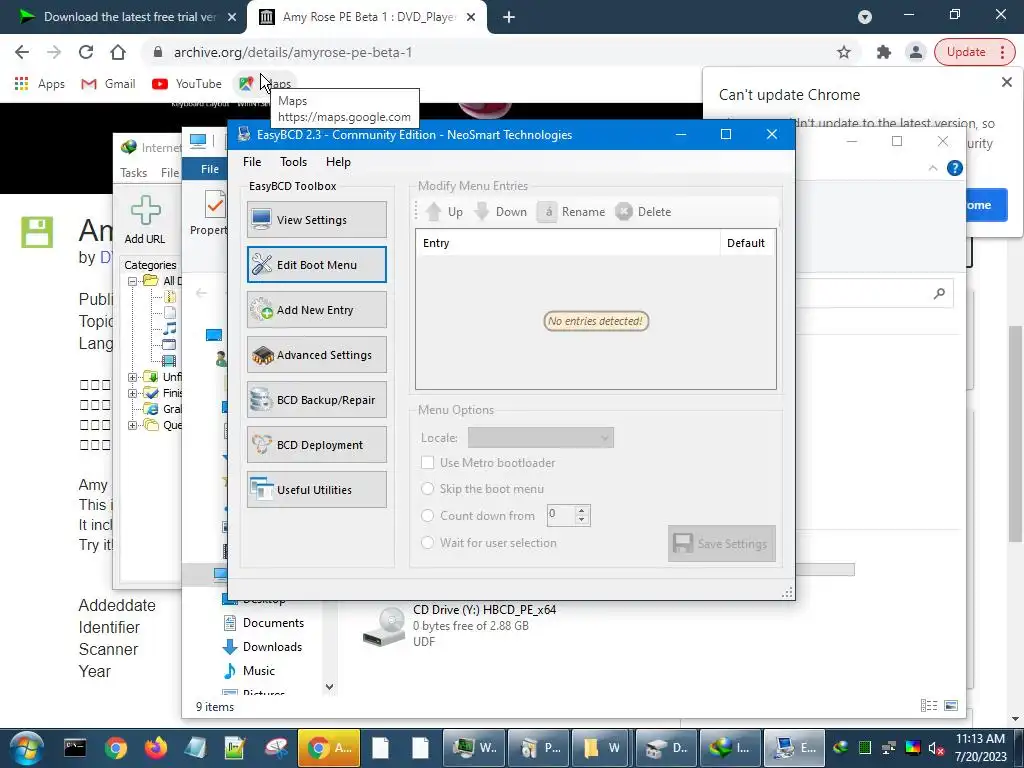The height and width of the screenshot is (768, 1024).
Task: Select Edit Boot Menu button
Action: pyautogui.click(x=317, y=264)
